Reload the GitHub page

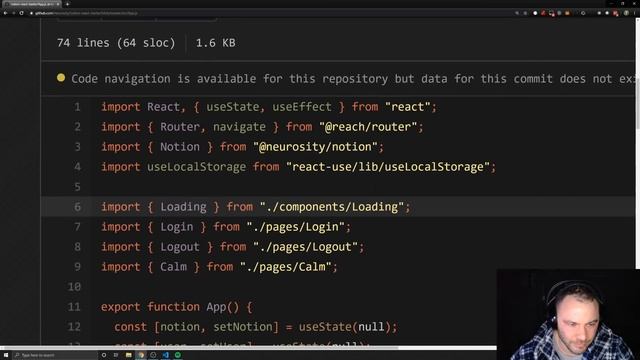pyautogui.click(x=21, y=13)
